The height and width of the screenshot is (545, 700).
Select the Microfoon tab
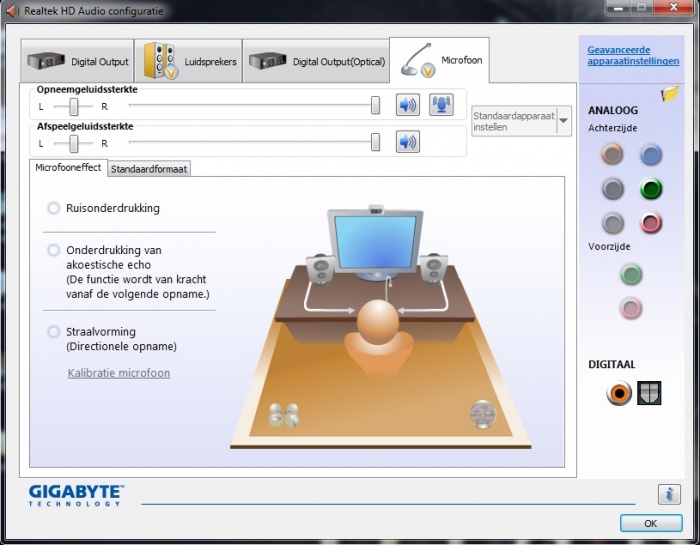pyautogui.click(x=440, y=60)
